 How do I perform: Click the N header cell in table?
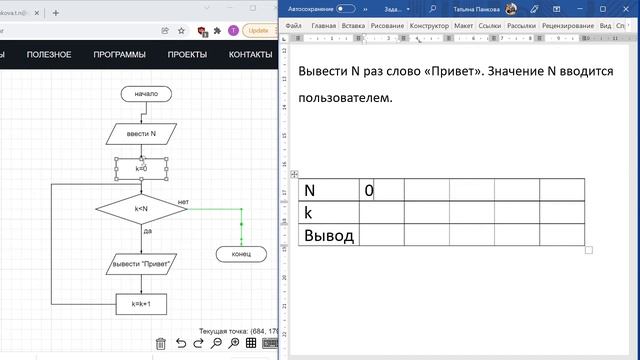pyautogui.click(x=329, y=190)
